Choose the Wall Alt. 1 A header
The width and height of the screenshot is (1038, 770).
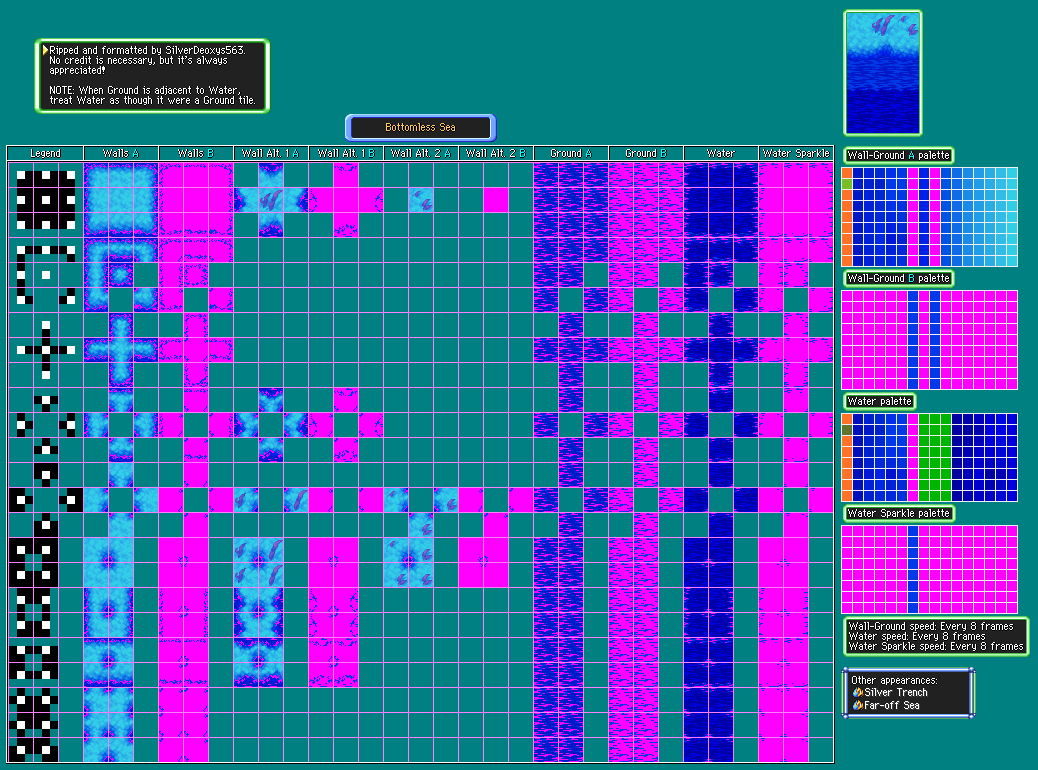click(x=270, y=153)
